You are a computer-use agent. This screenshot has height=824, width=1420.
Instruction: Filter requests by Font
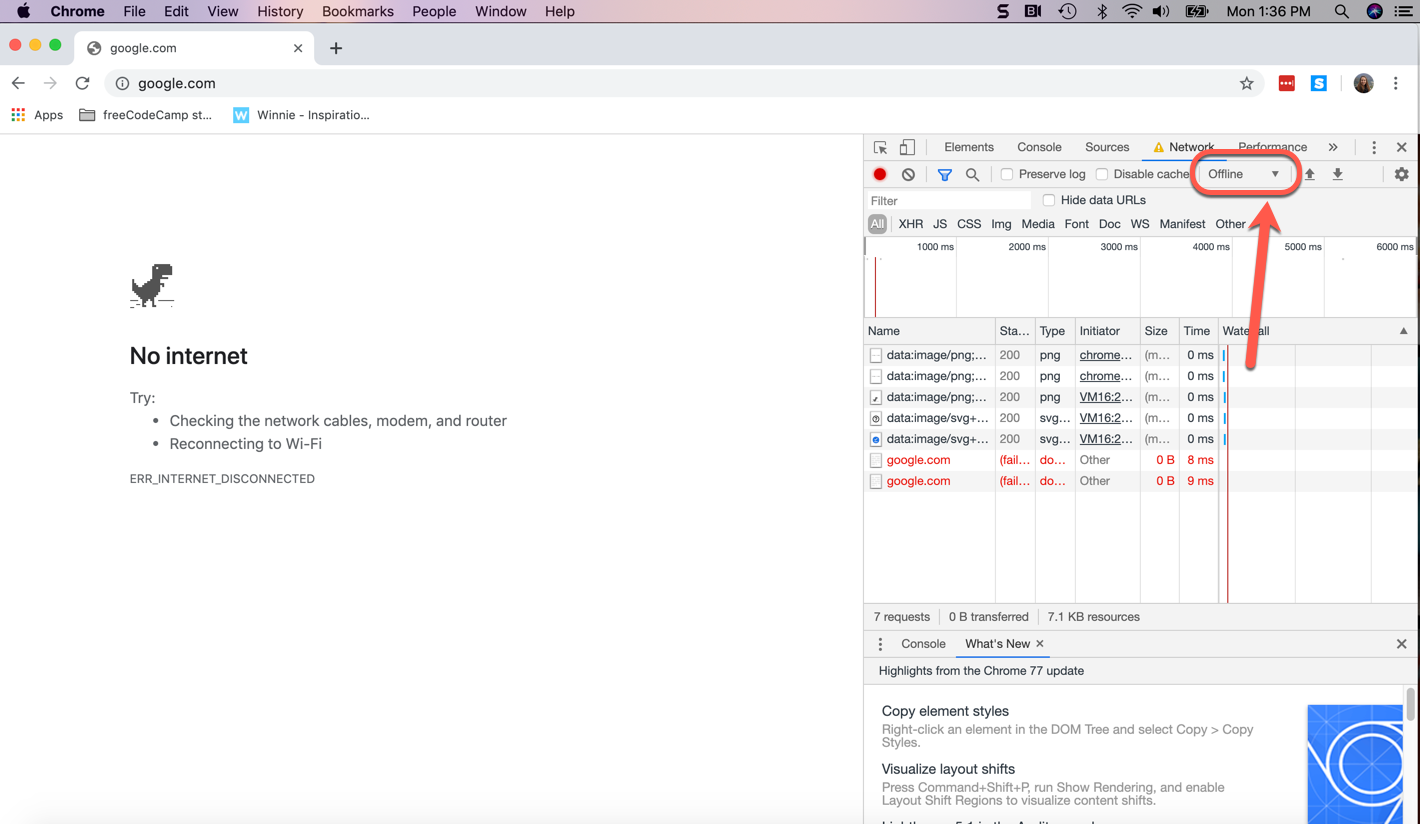pyautogui.click(x=1076, y=224)
